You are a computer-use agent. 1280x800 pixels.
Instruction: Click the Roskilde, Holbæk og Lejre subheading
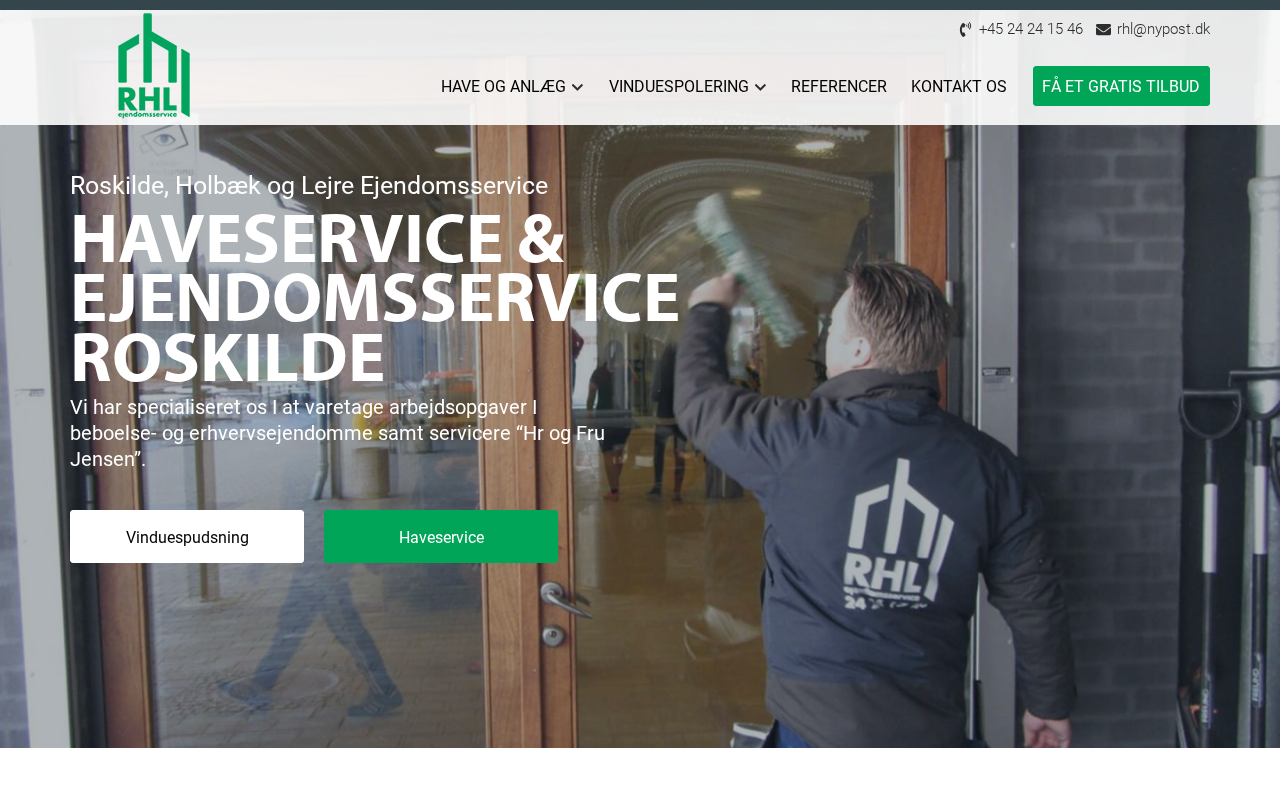tap(309, 186)
